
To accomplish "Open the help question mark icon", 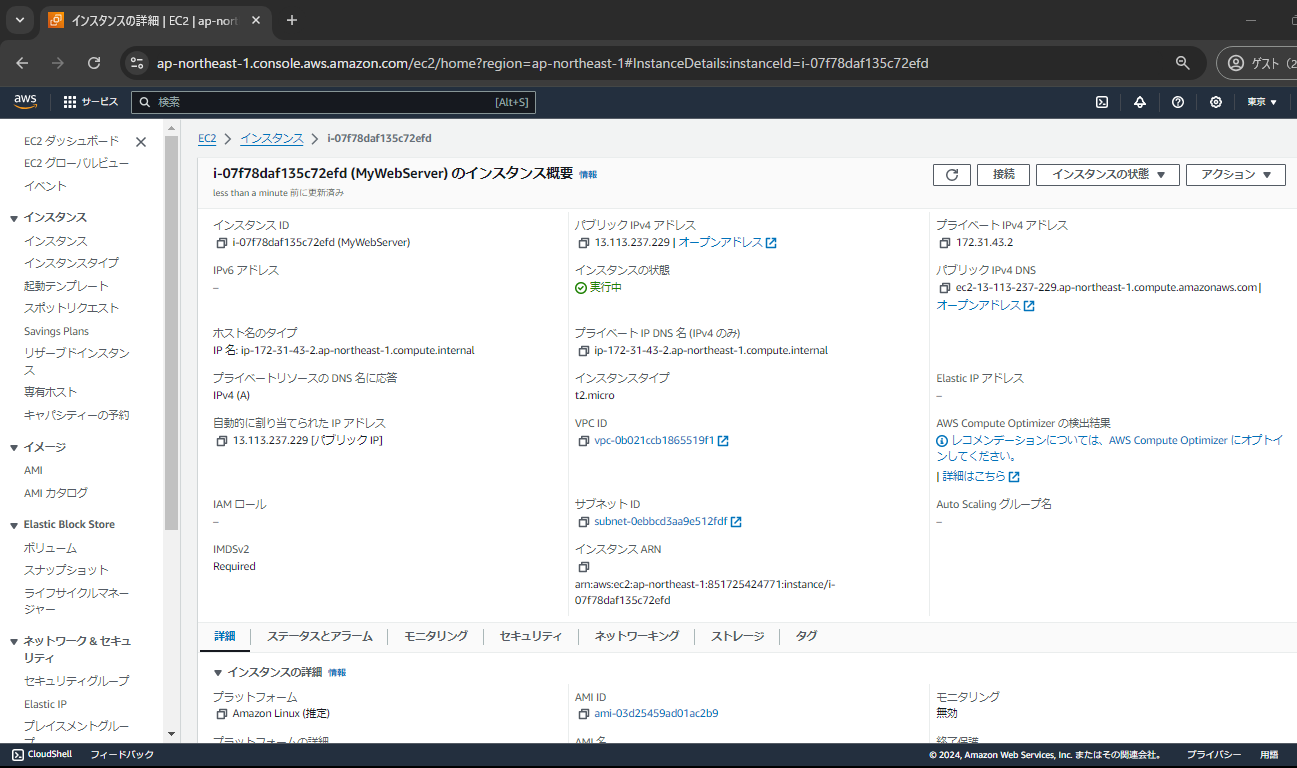I will tap(1178, 102).
